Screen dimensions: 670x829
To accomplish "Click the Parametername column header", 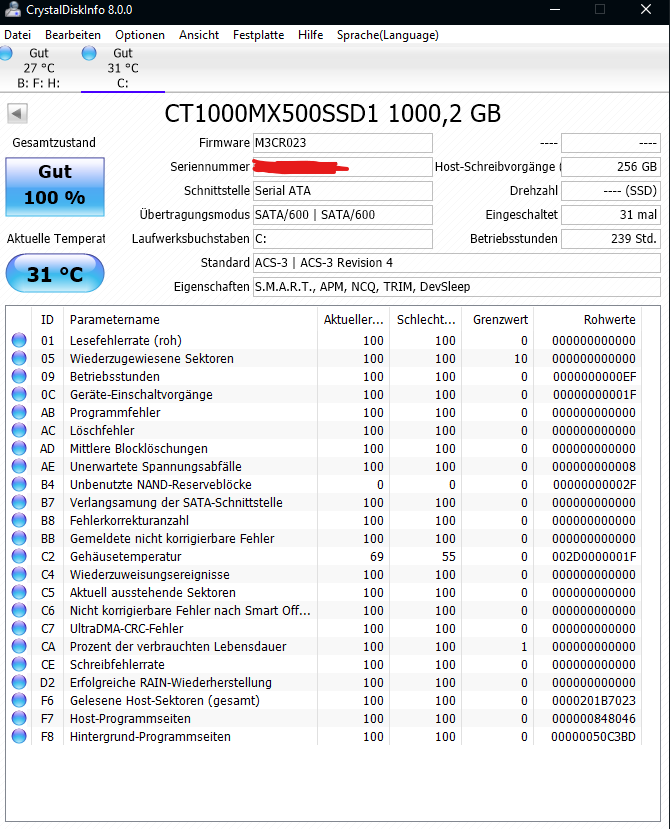I will click(x=190, y=319).
